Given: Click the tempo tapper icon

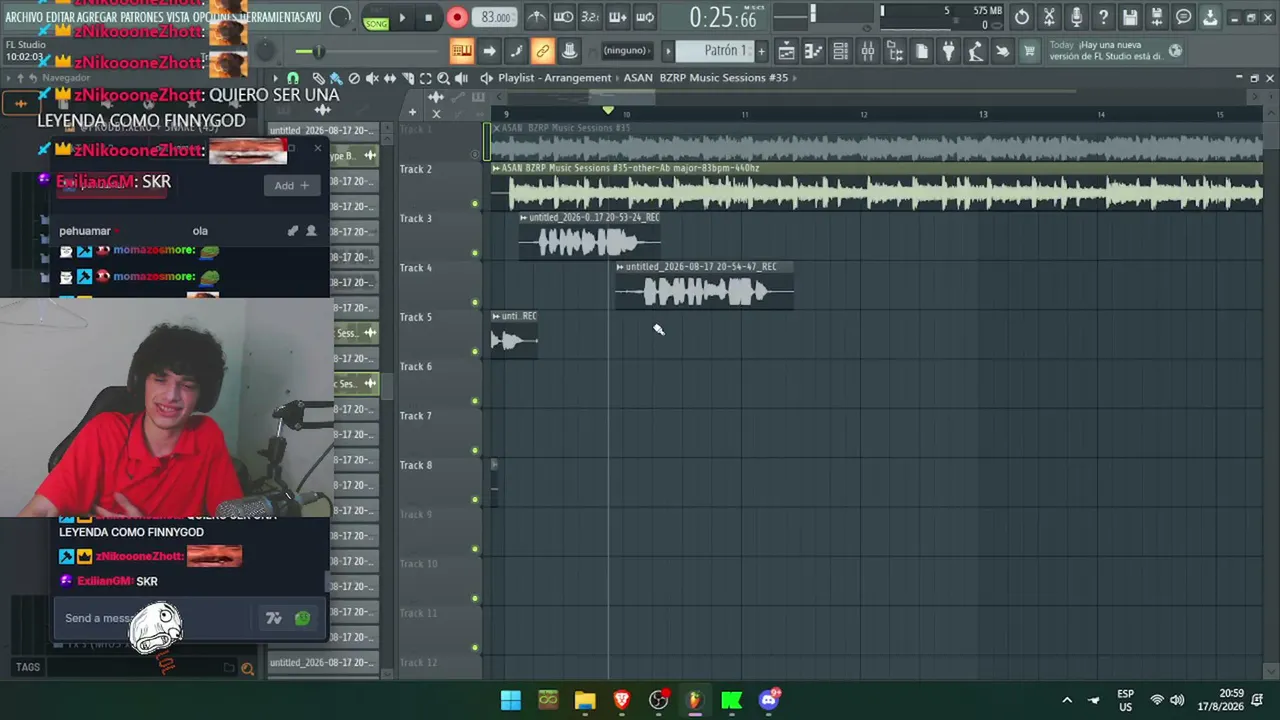Looking at the screenshot, I should (x=976, y=51).
